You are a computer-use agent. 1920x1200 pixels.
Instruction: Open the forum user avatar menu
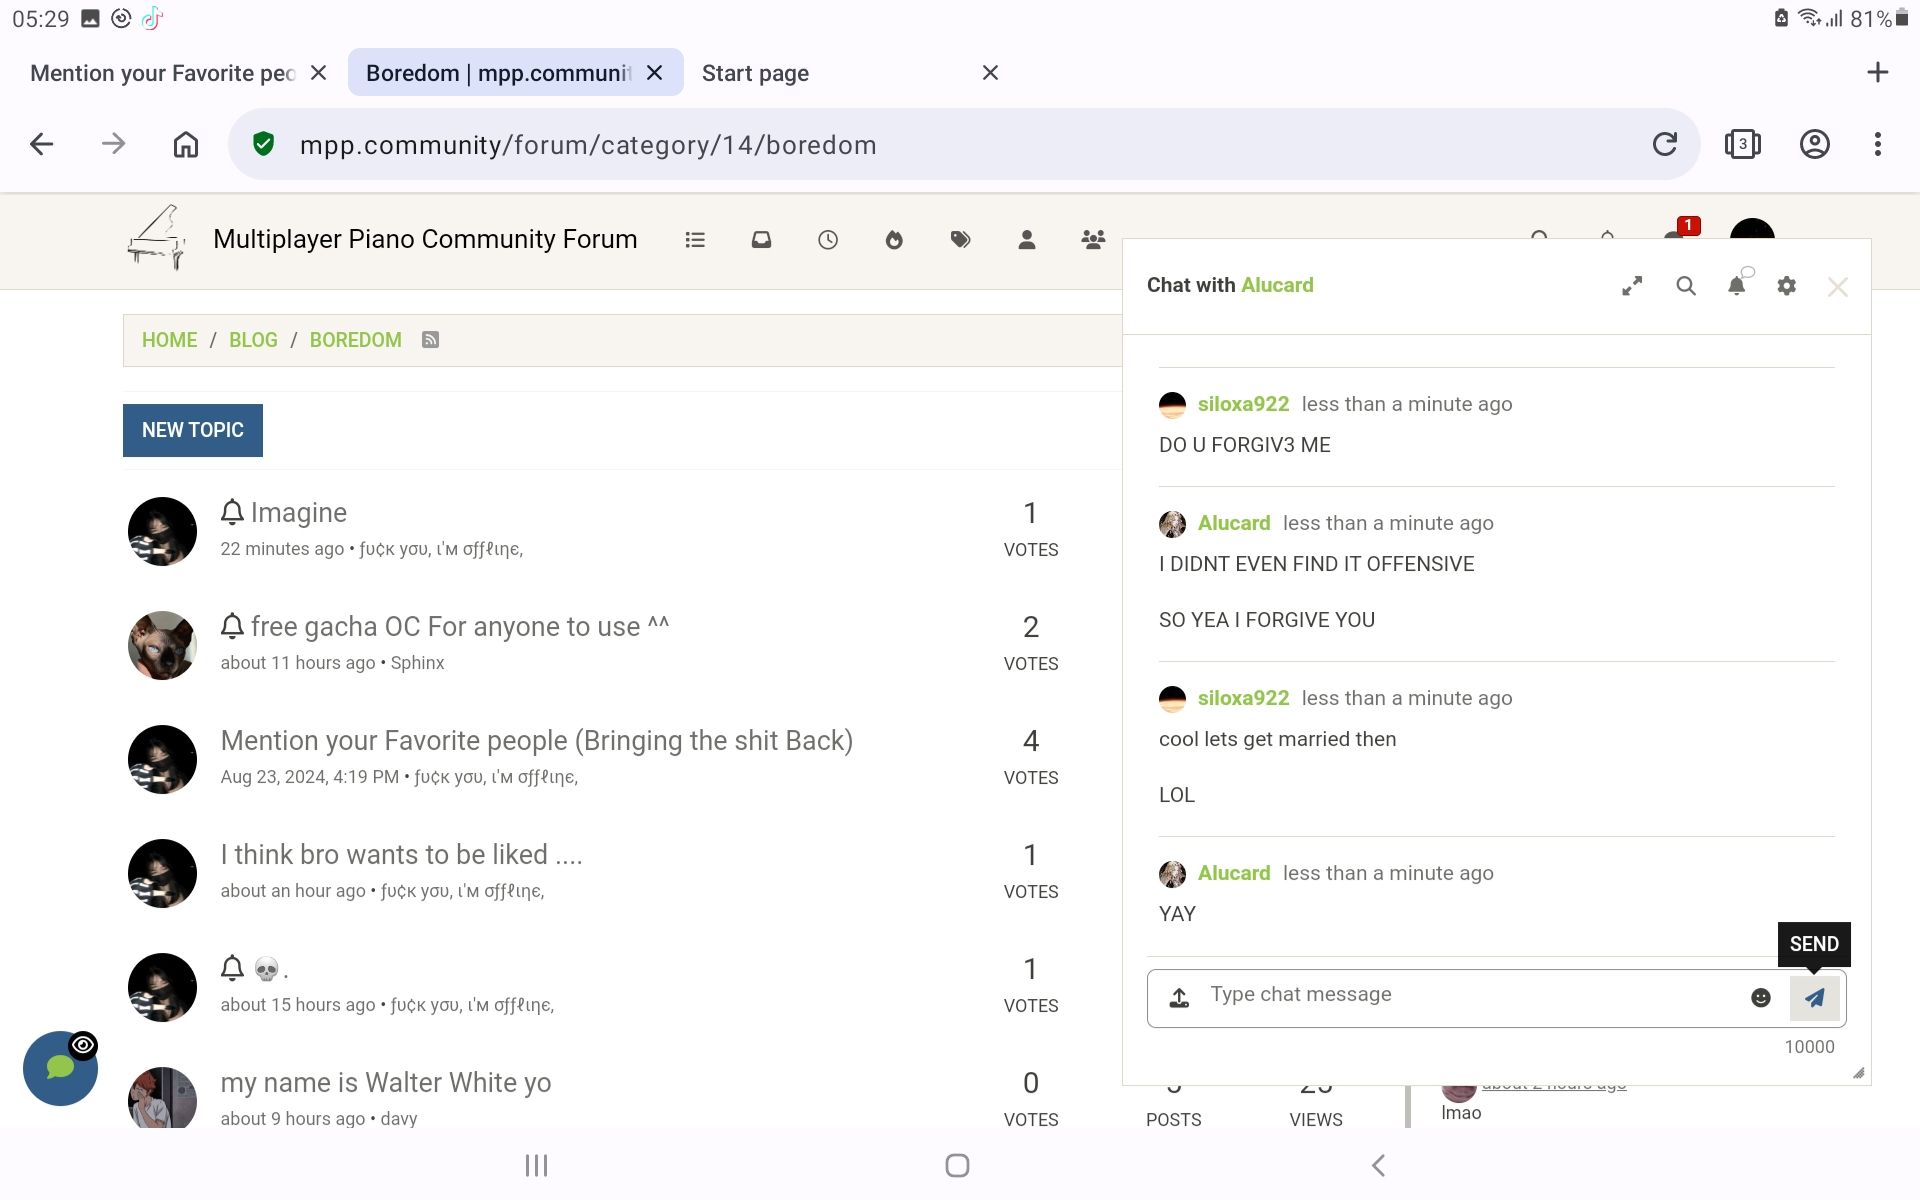pos(1752,230)
